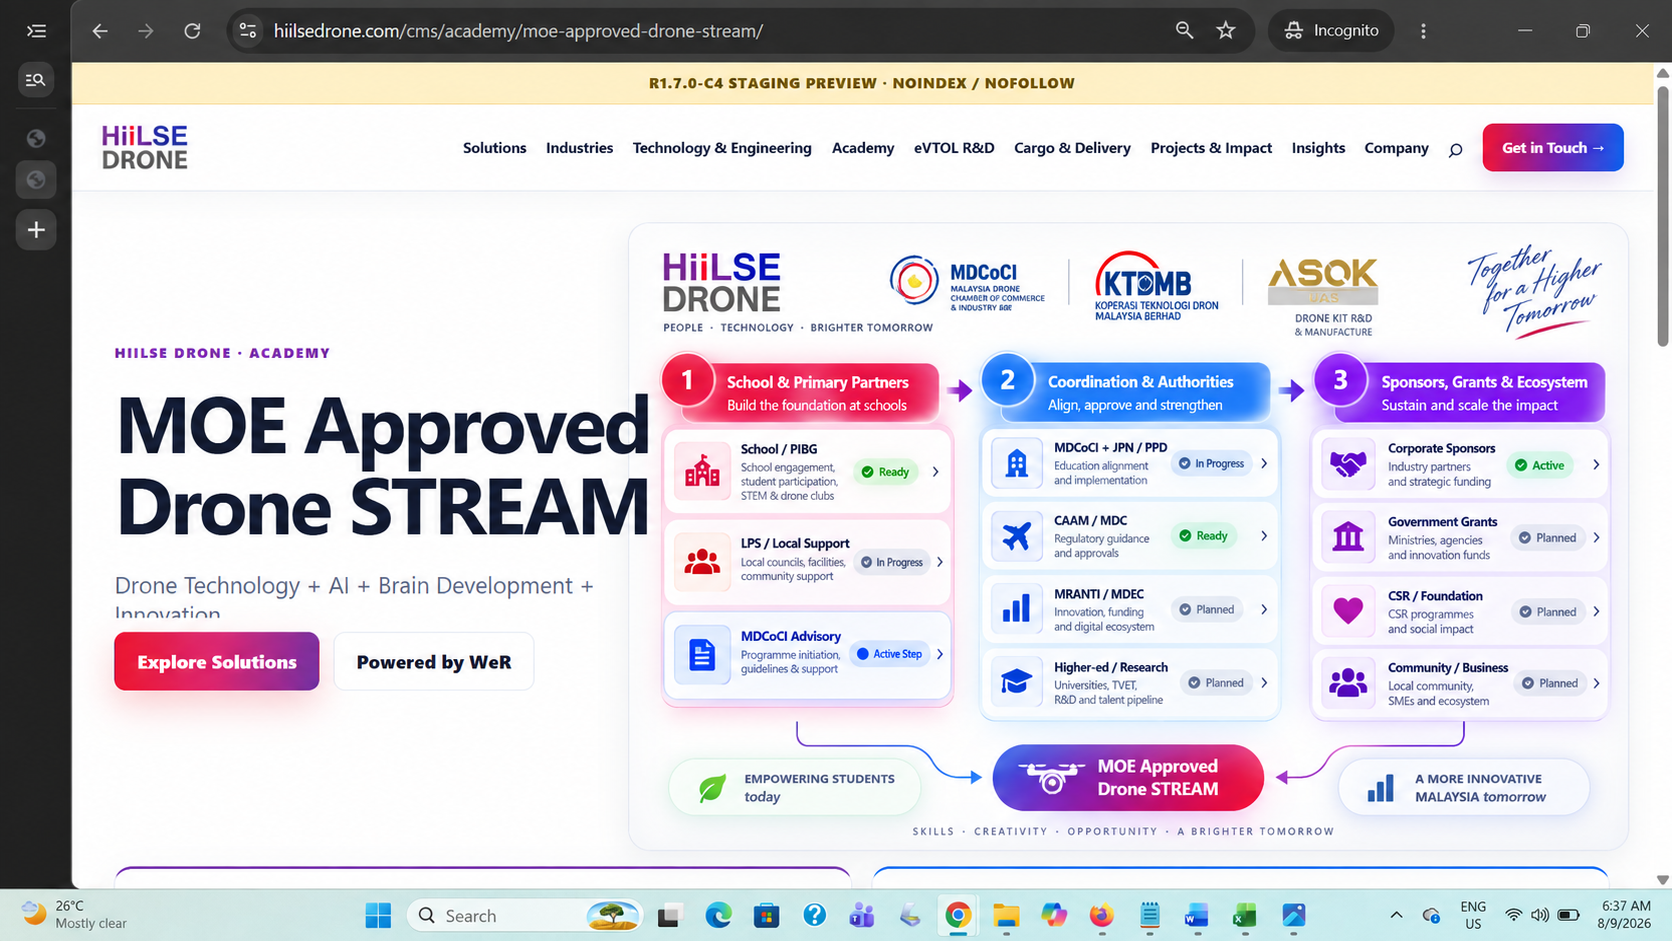The image size is (1672, 941).
Task: Go back to the previous page
Action: coord(100,31)
